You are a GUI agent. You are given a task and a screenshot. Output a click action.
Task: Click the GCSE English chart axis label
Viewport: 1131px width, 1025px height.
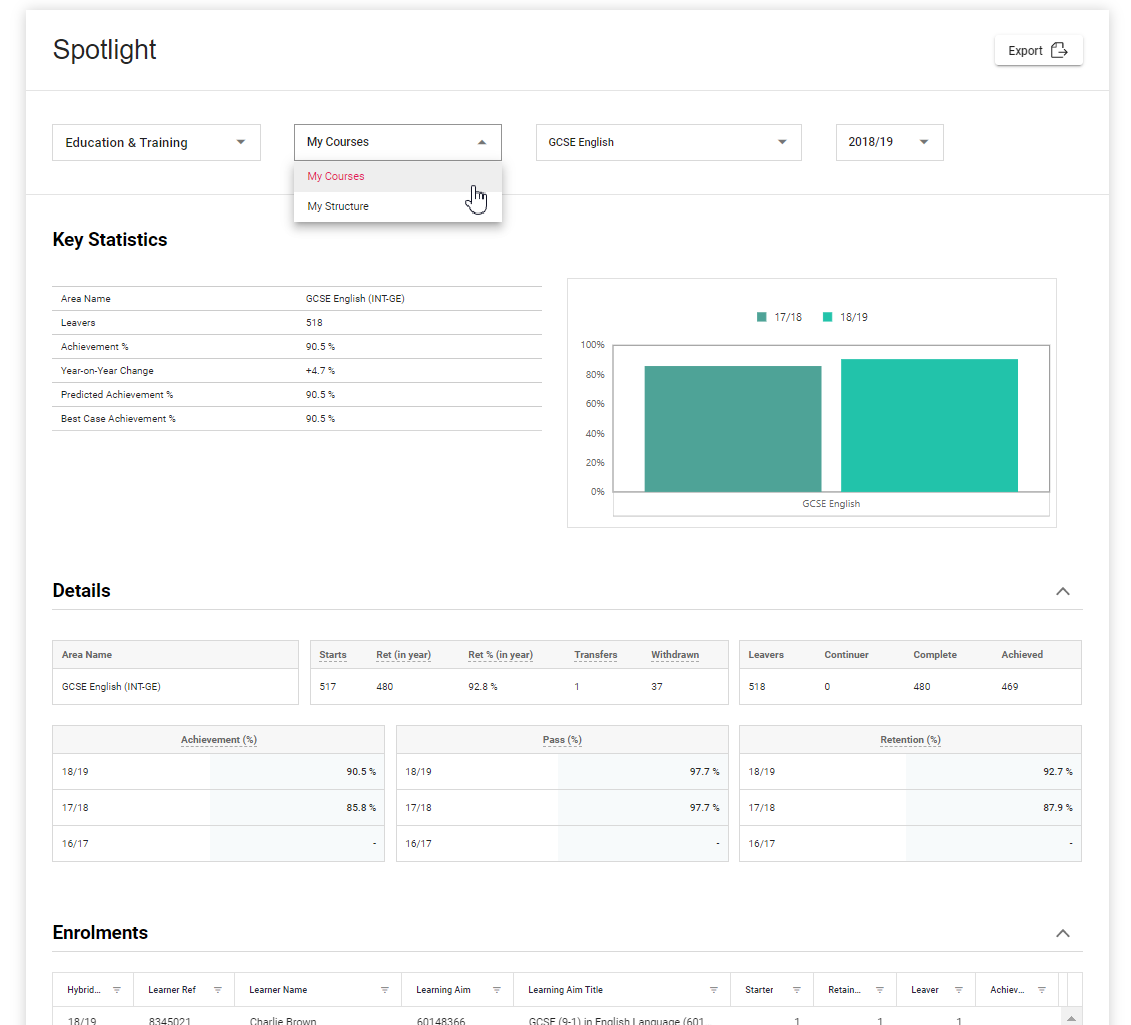(x=831, y=504)
